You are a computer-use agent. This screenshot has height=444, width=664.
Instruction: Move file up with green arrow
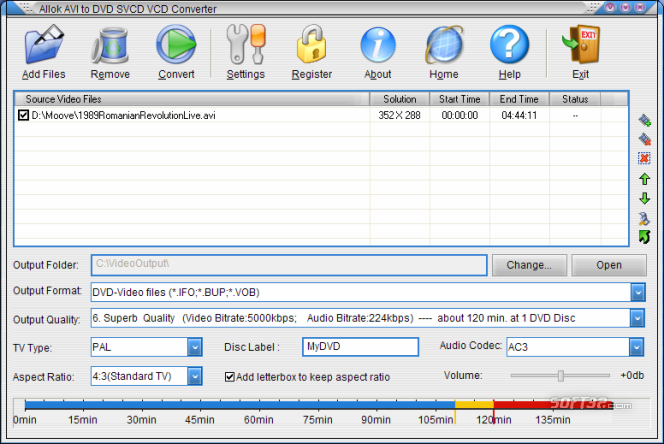(x=645, y=179)
